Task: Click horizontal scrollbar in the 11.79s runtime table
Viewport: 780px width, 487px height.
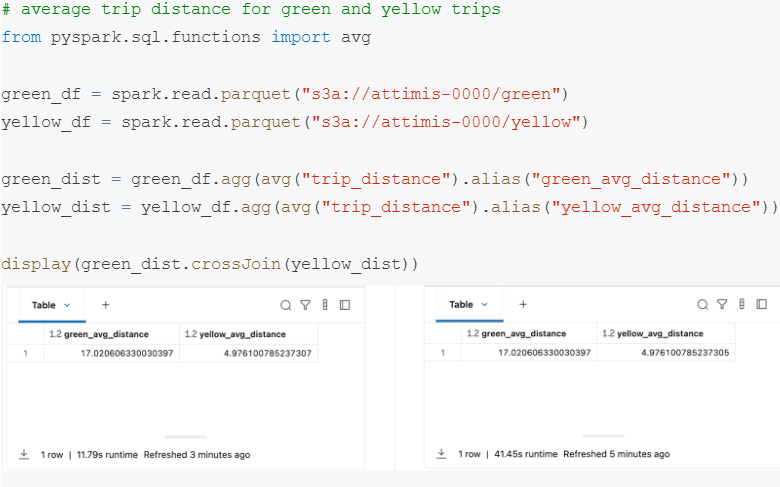Action: pyautogui.click(x=185, y=436)
